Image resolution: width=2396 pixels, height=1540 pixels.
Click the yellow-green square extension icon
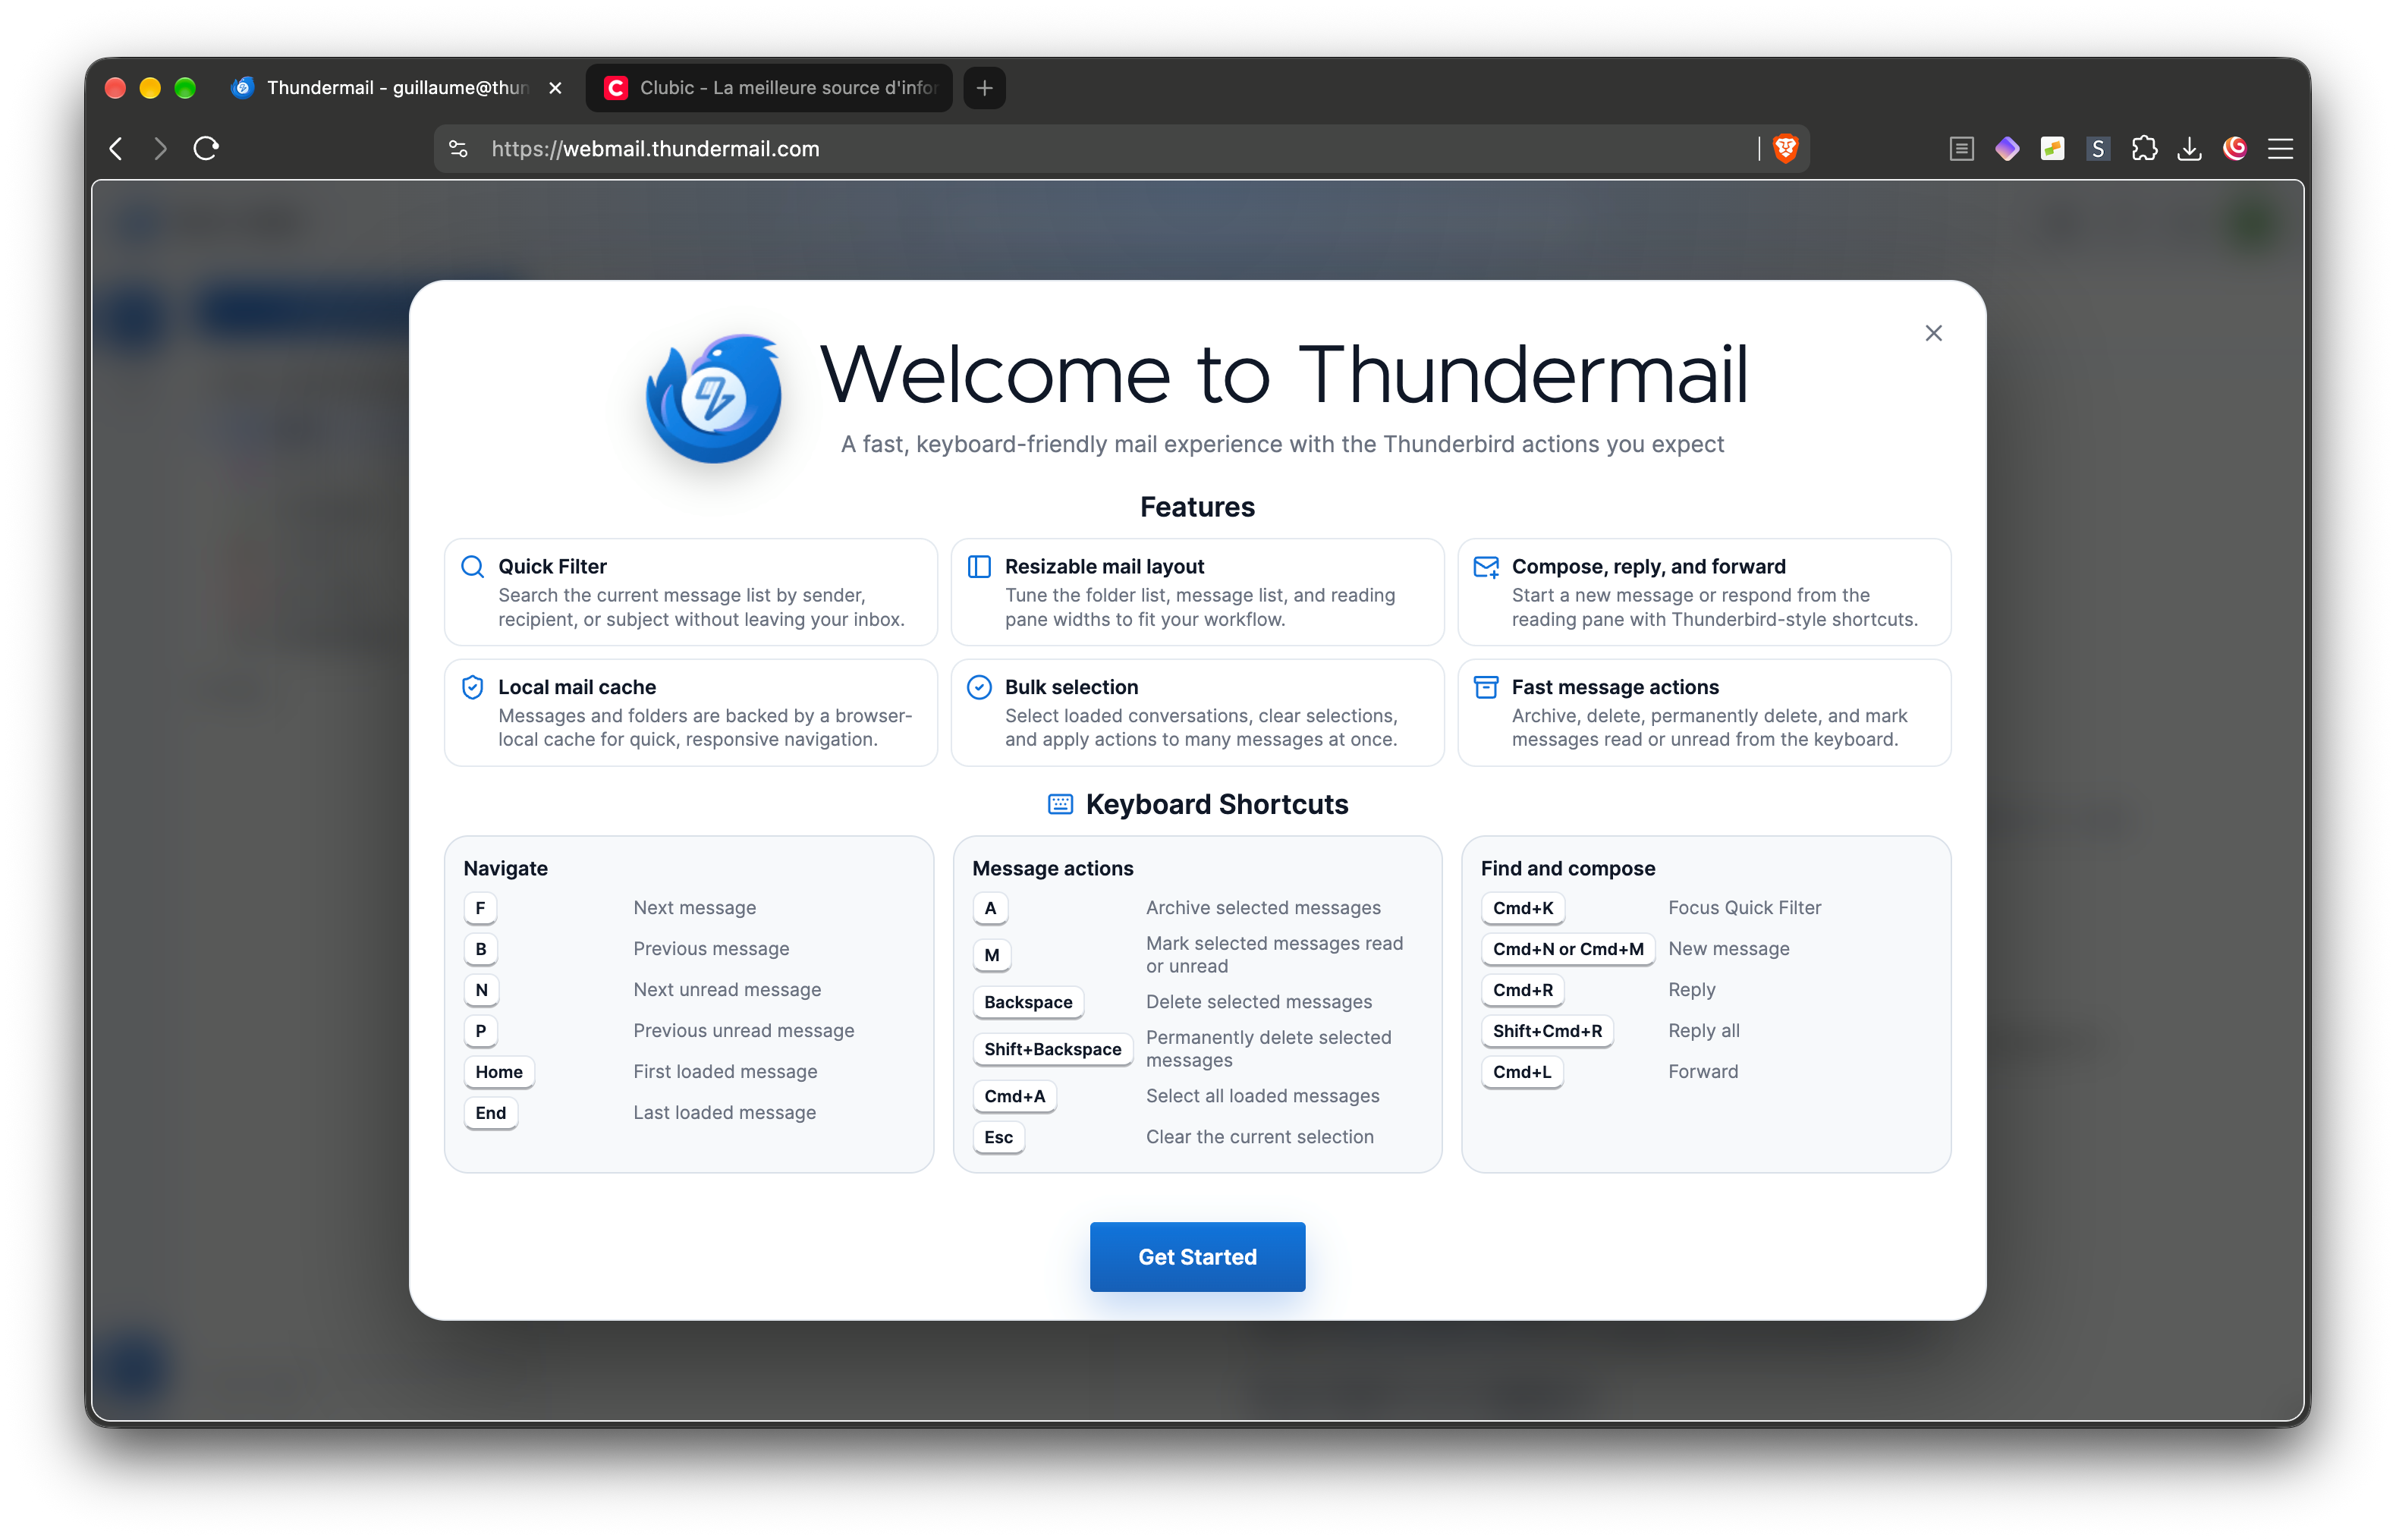(2052, 149)
